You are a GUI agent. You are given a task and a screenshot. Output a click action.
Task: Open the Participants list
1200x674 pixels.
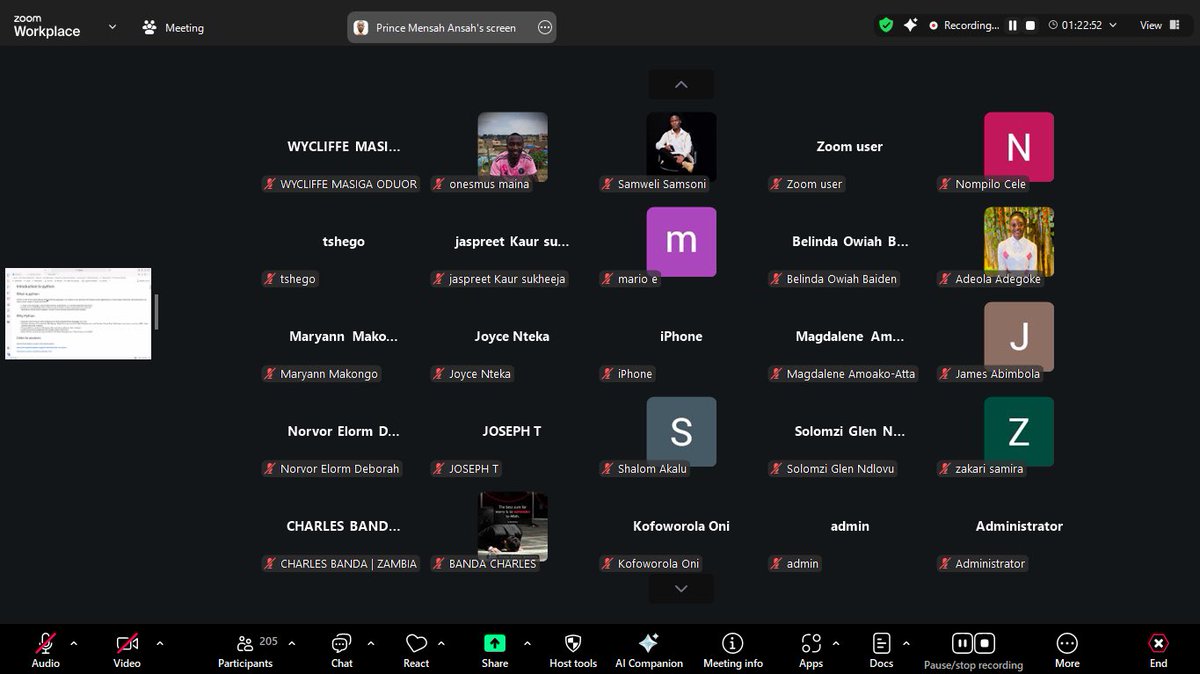(245, 649)
